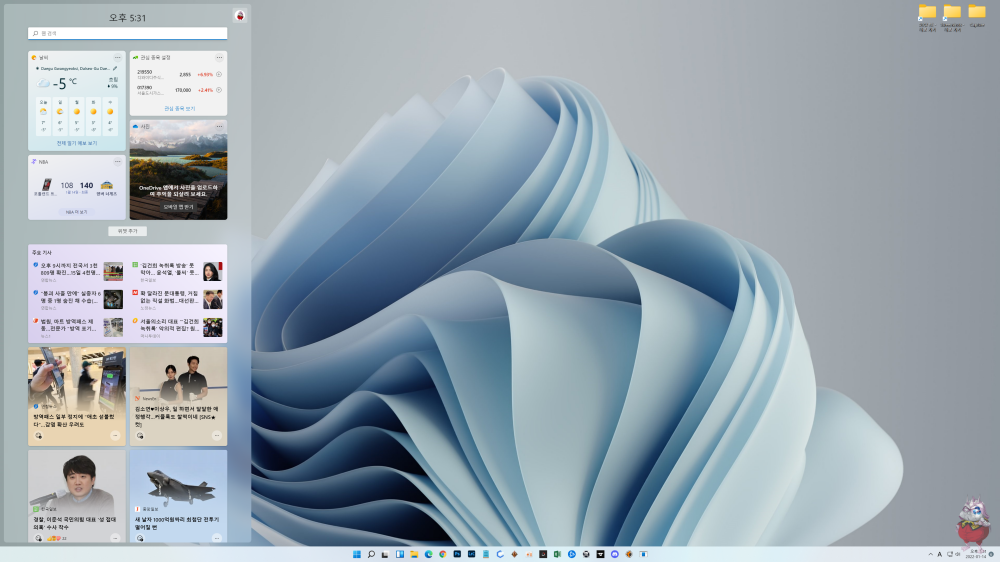This screenshot has height=562, width=1000.
Task: Open the system tray clock and date
Action: [x=976, y=554]
